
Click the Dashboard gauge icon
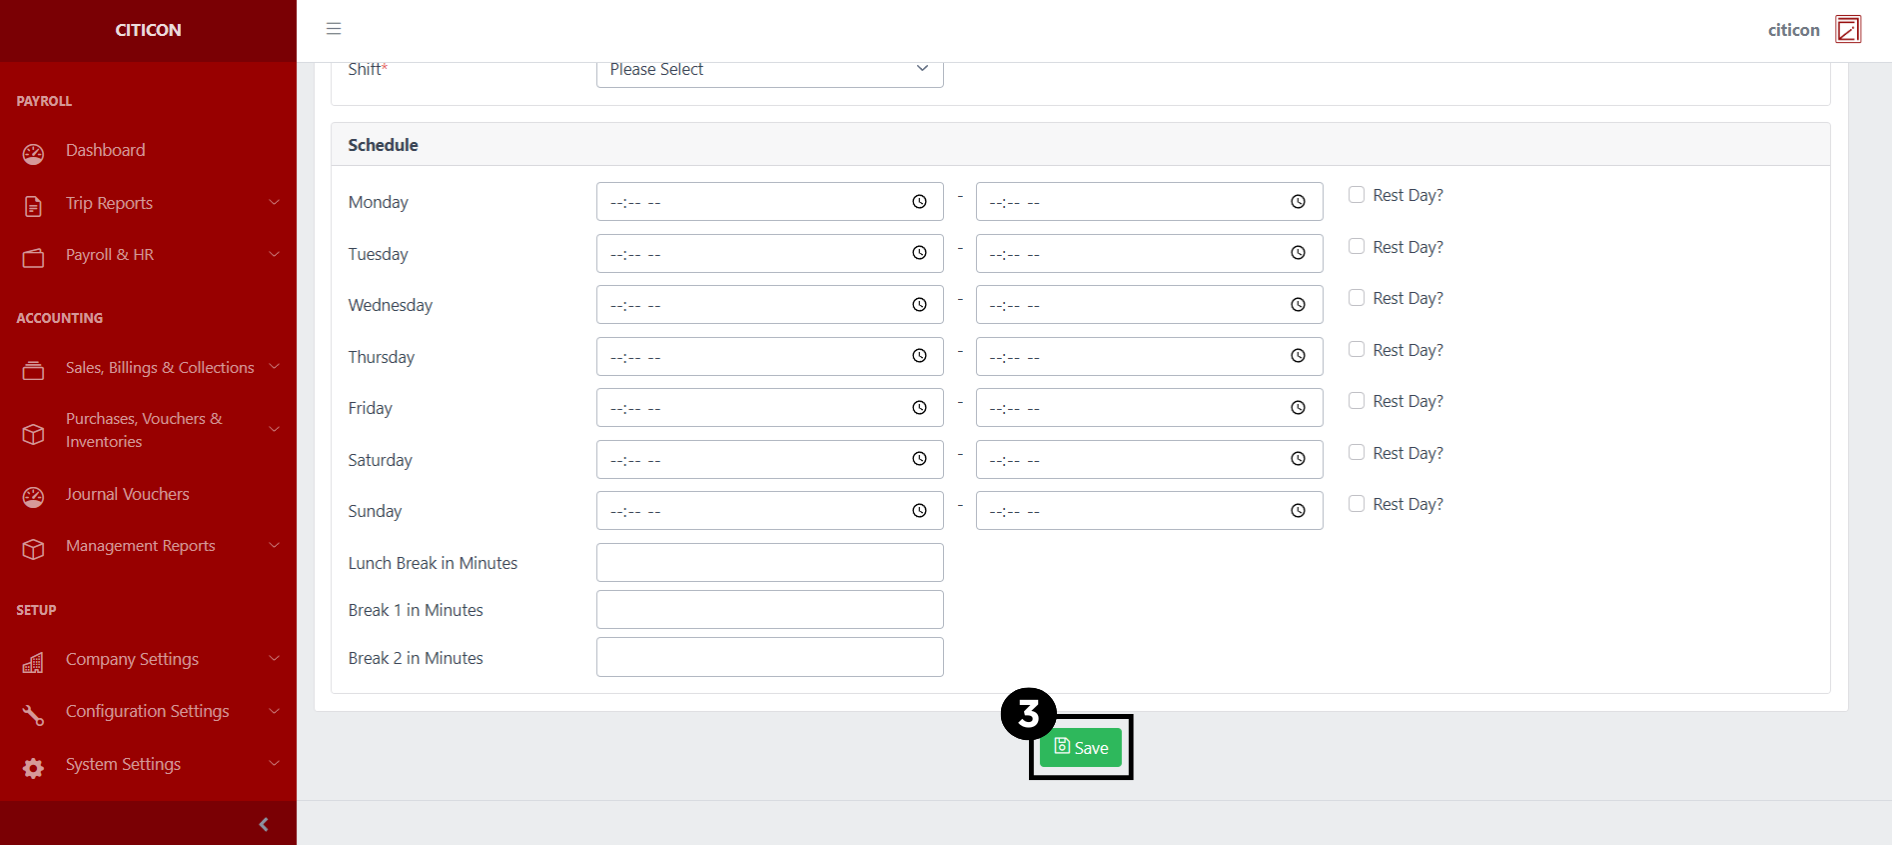pyautogui.click(x=33, y=154)
